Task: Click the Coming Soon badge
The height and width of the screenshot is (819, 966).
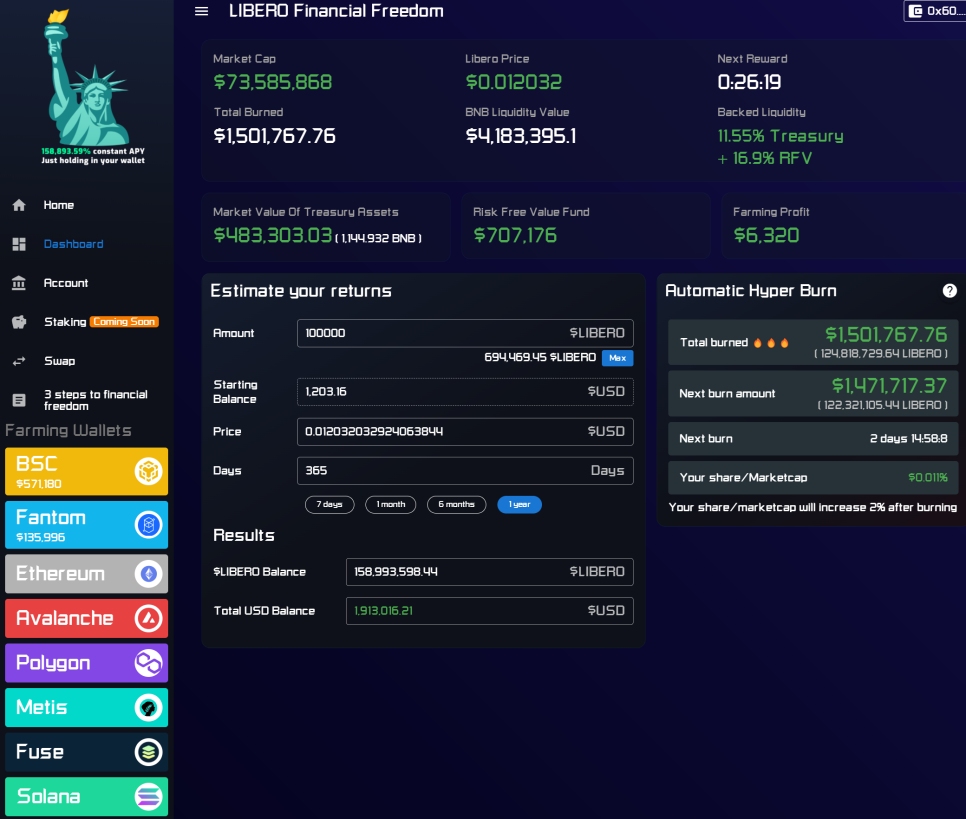Action: [x=124, y=322]
